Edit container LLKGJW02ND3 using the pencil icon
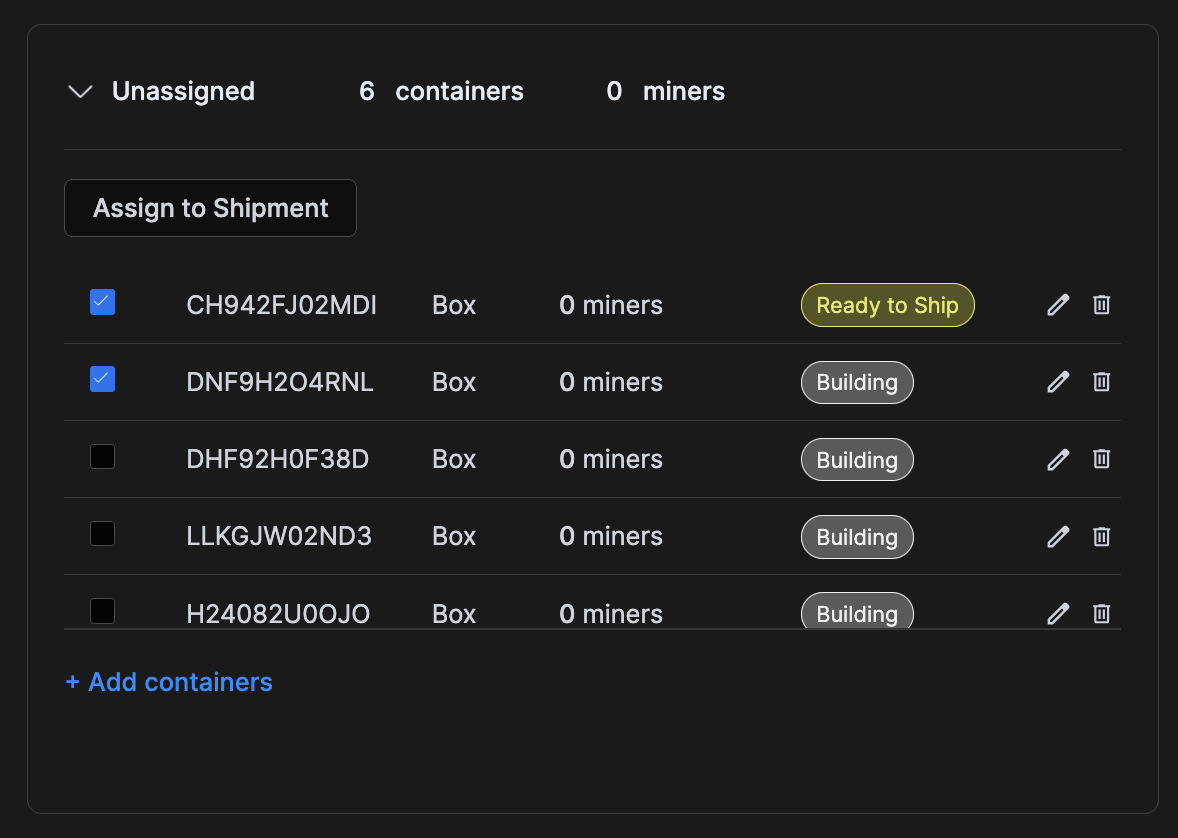 [1058, 537]
